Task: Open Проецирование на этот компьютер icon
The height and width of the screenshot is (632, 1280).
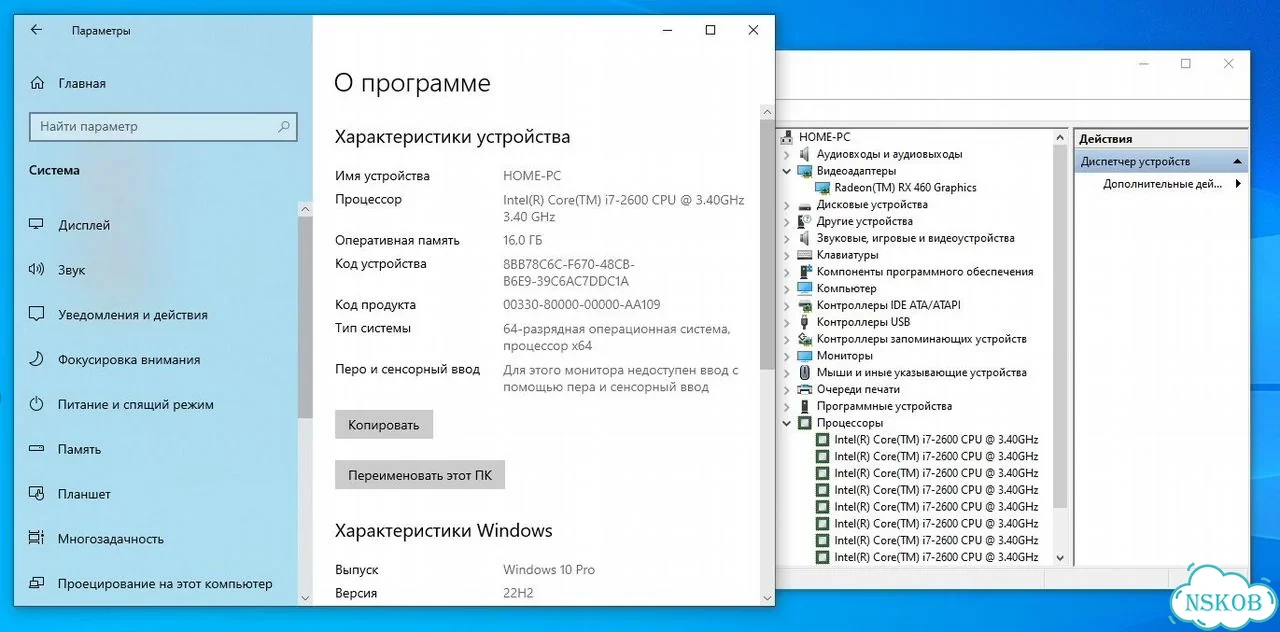Action: (37, 583)
